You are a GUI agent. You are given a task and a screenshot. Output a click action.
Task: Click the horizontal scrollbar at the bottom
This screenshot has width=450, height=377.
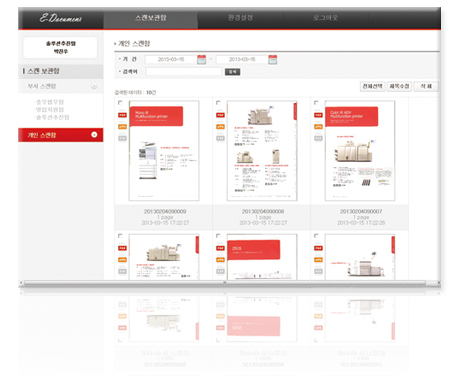click(224, 283)
